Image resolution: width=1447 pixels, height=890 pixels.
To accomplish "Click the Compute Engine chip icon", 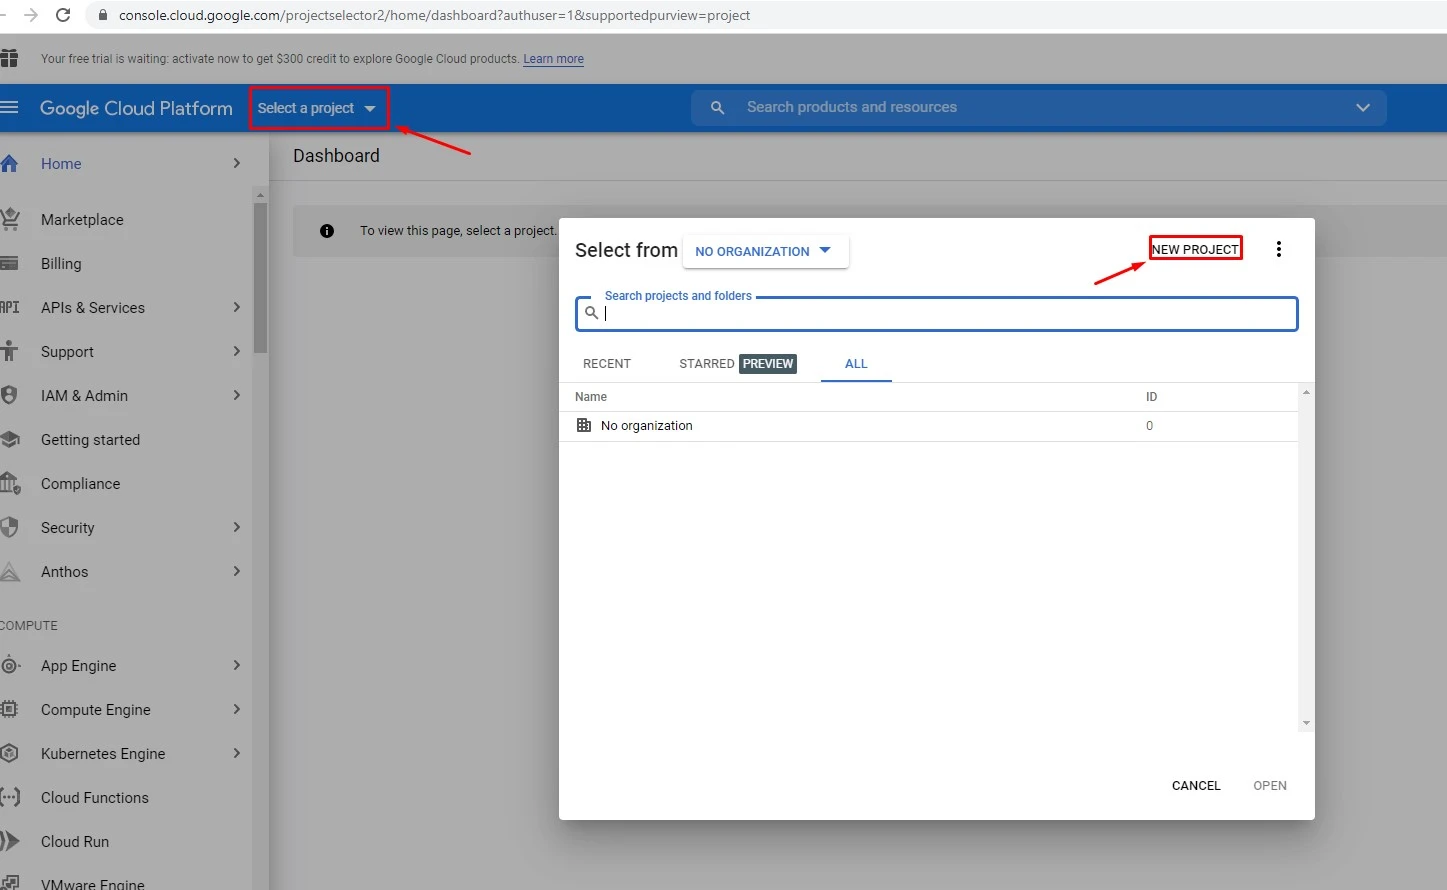I will coord(10,709).
